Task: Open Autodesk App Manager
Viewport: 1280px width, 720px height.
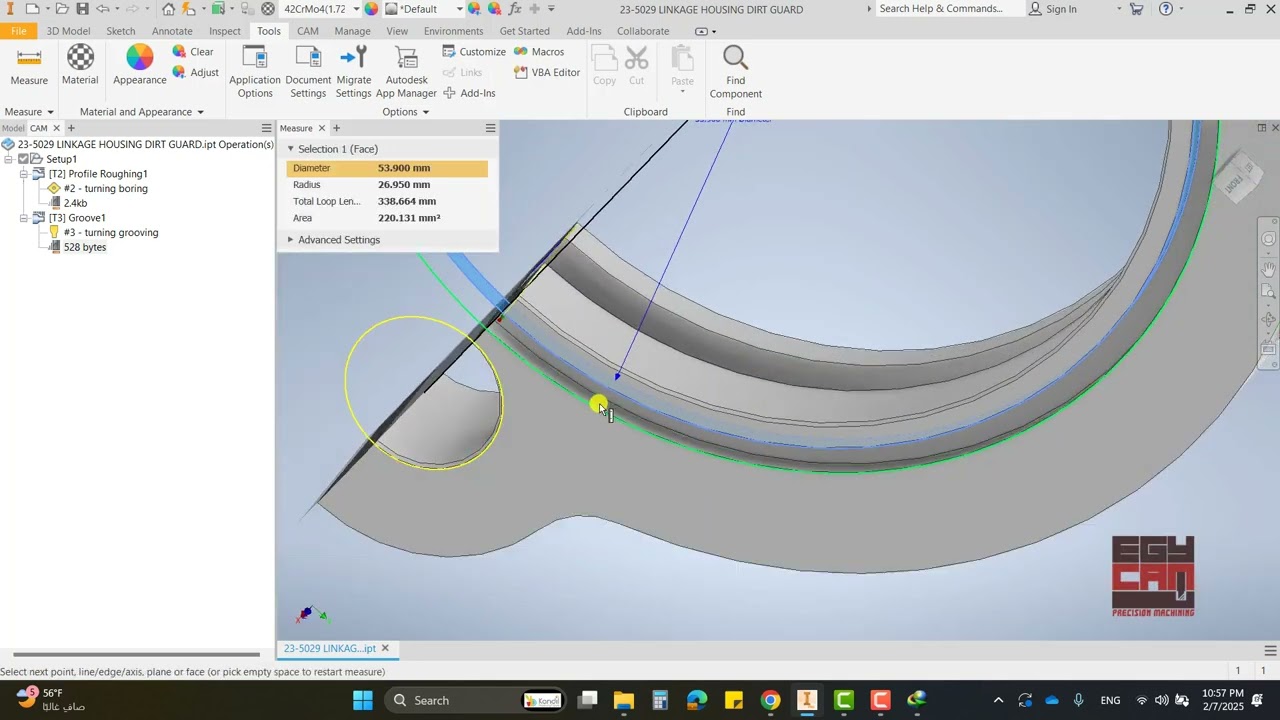Action: coord(406,72)
